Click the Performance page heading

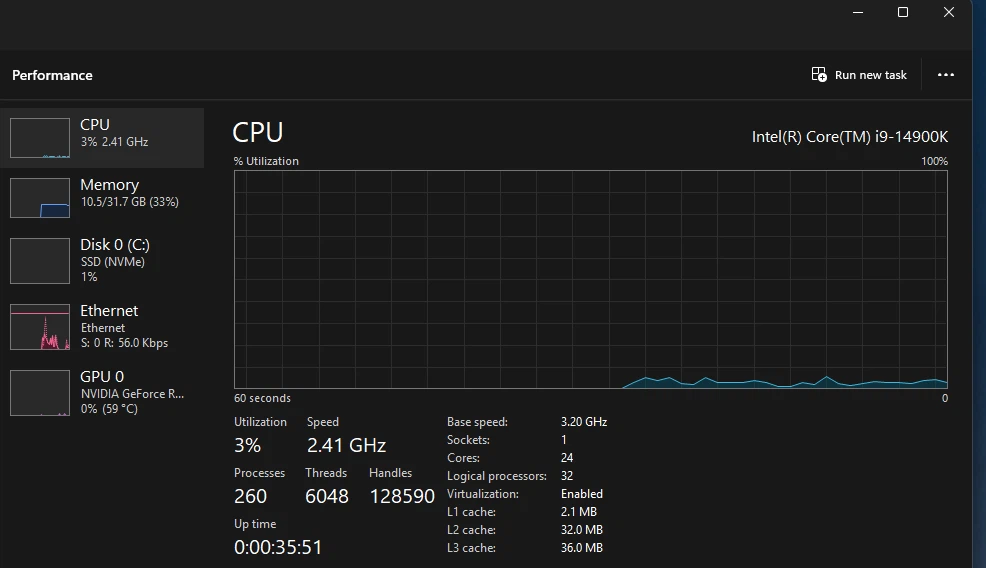(x=52, y=75)
